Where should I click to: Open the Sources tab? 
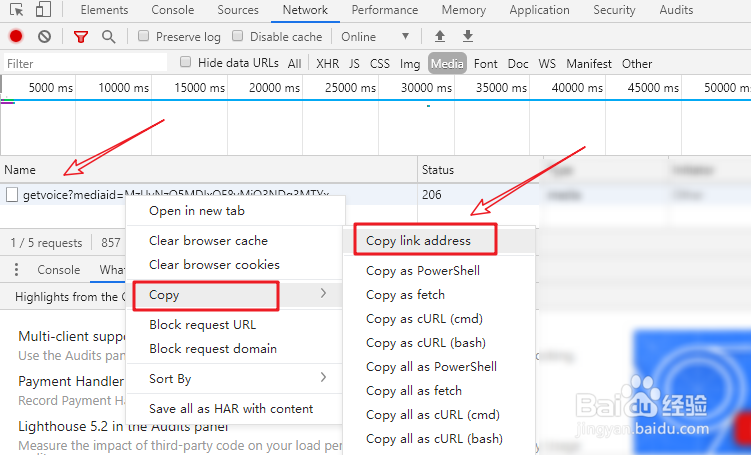[238, 10]
